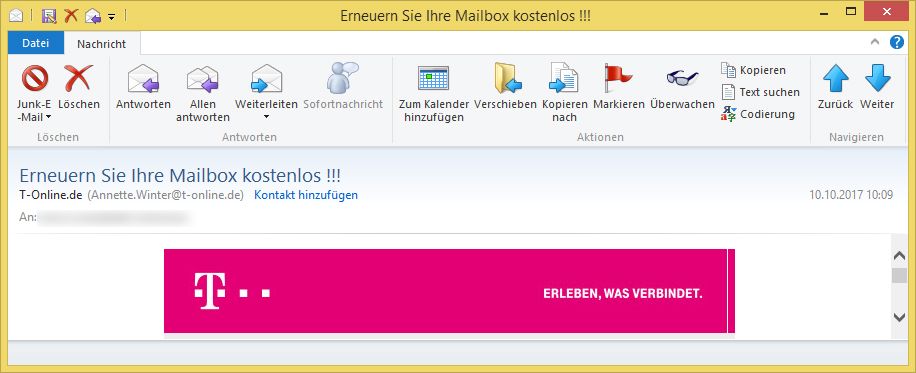
Task: Click the message scrollbar thumb
Action: click(x=900, y=275)
